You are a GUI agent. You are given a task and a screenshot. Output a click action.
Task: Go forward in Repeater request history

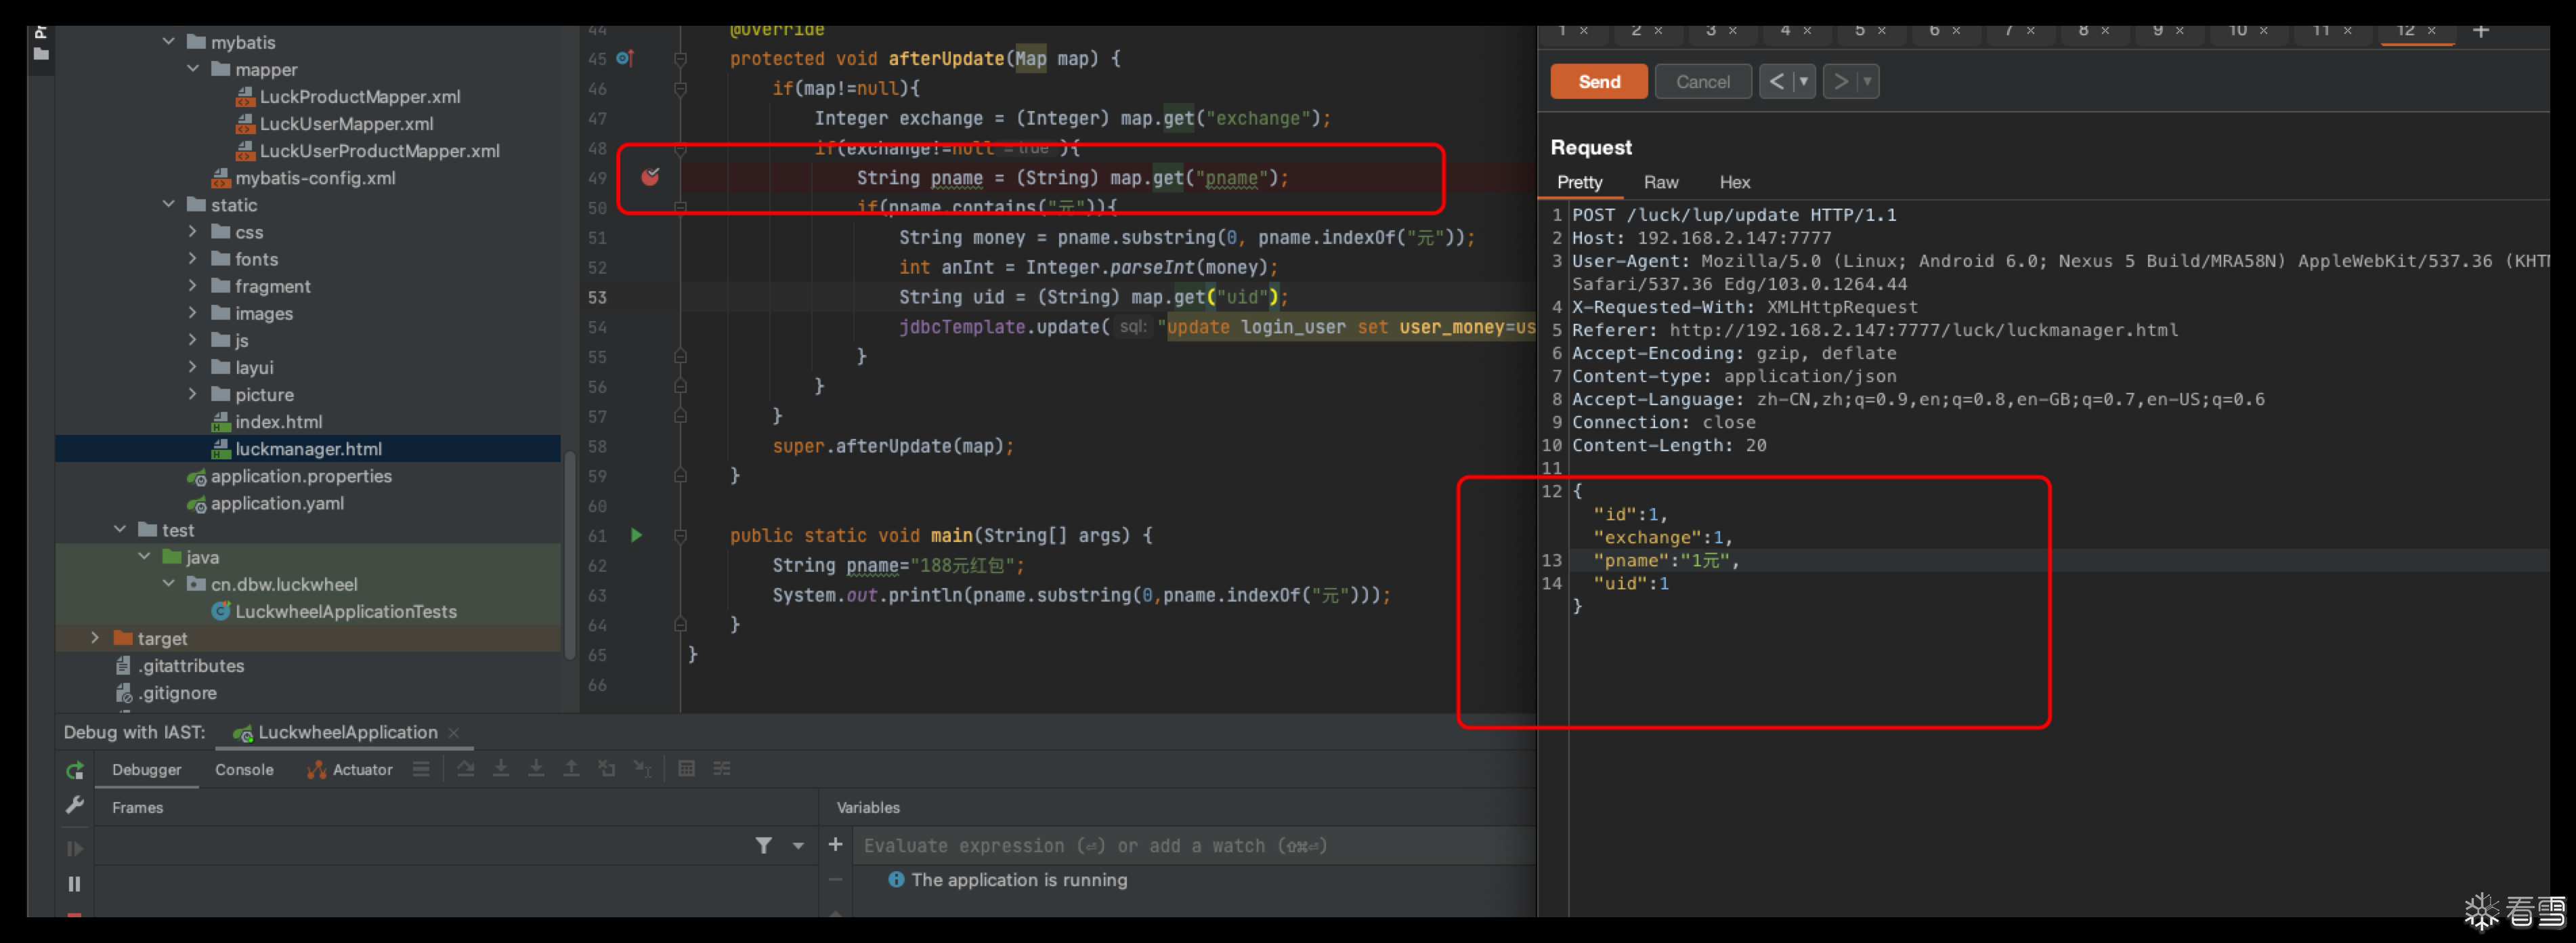1841,82
